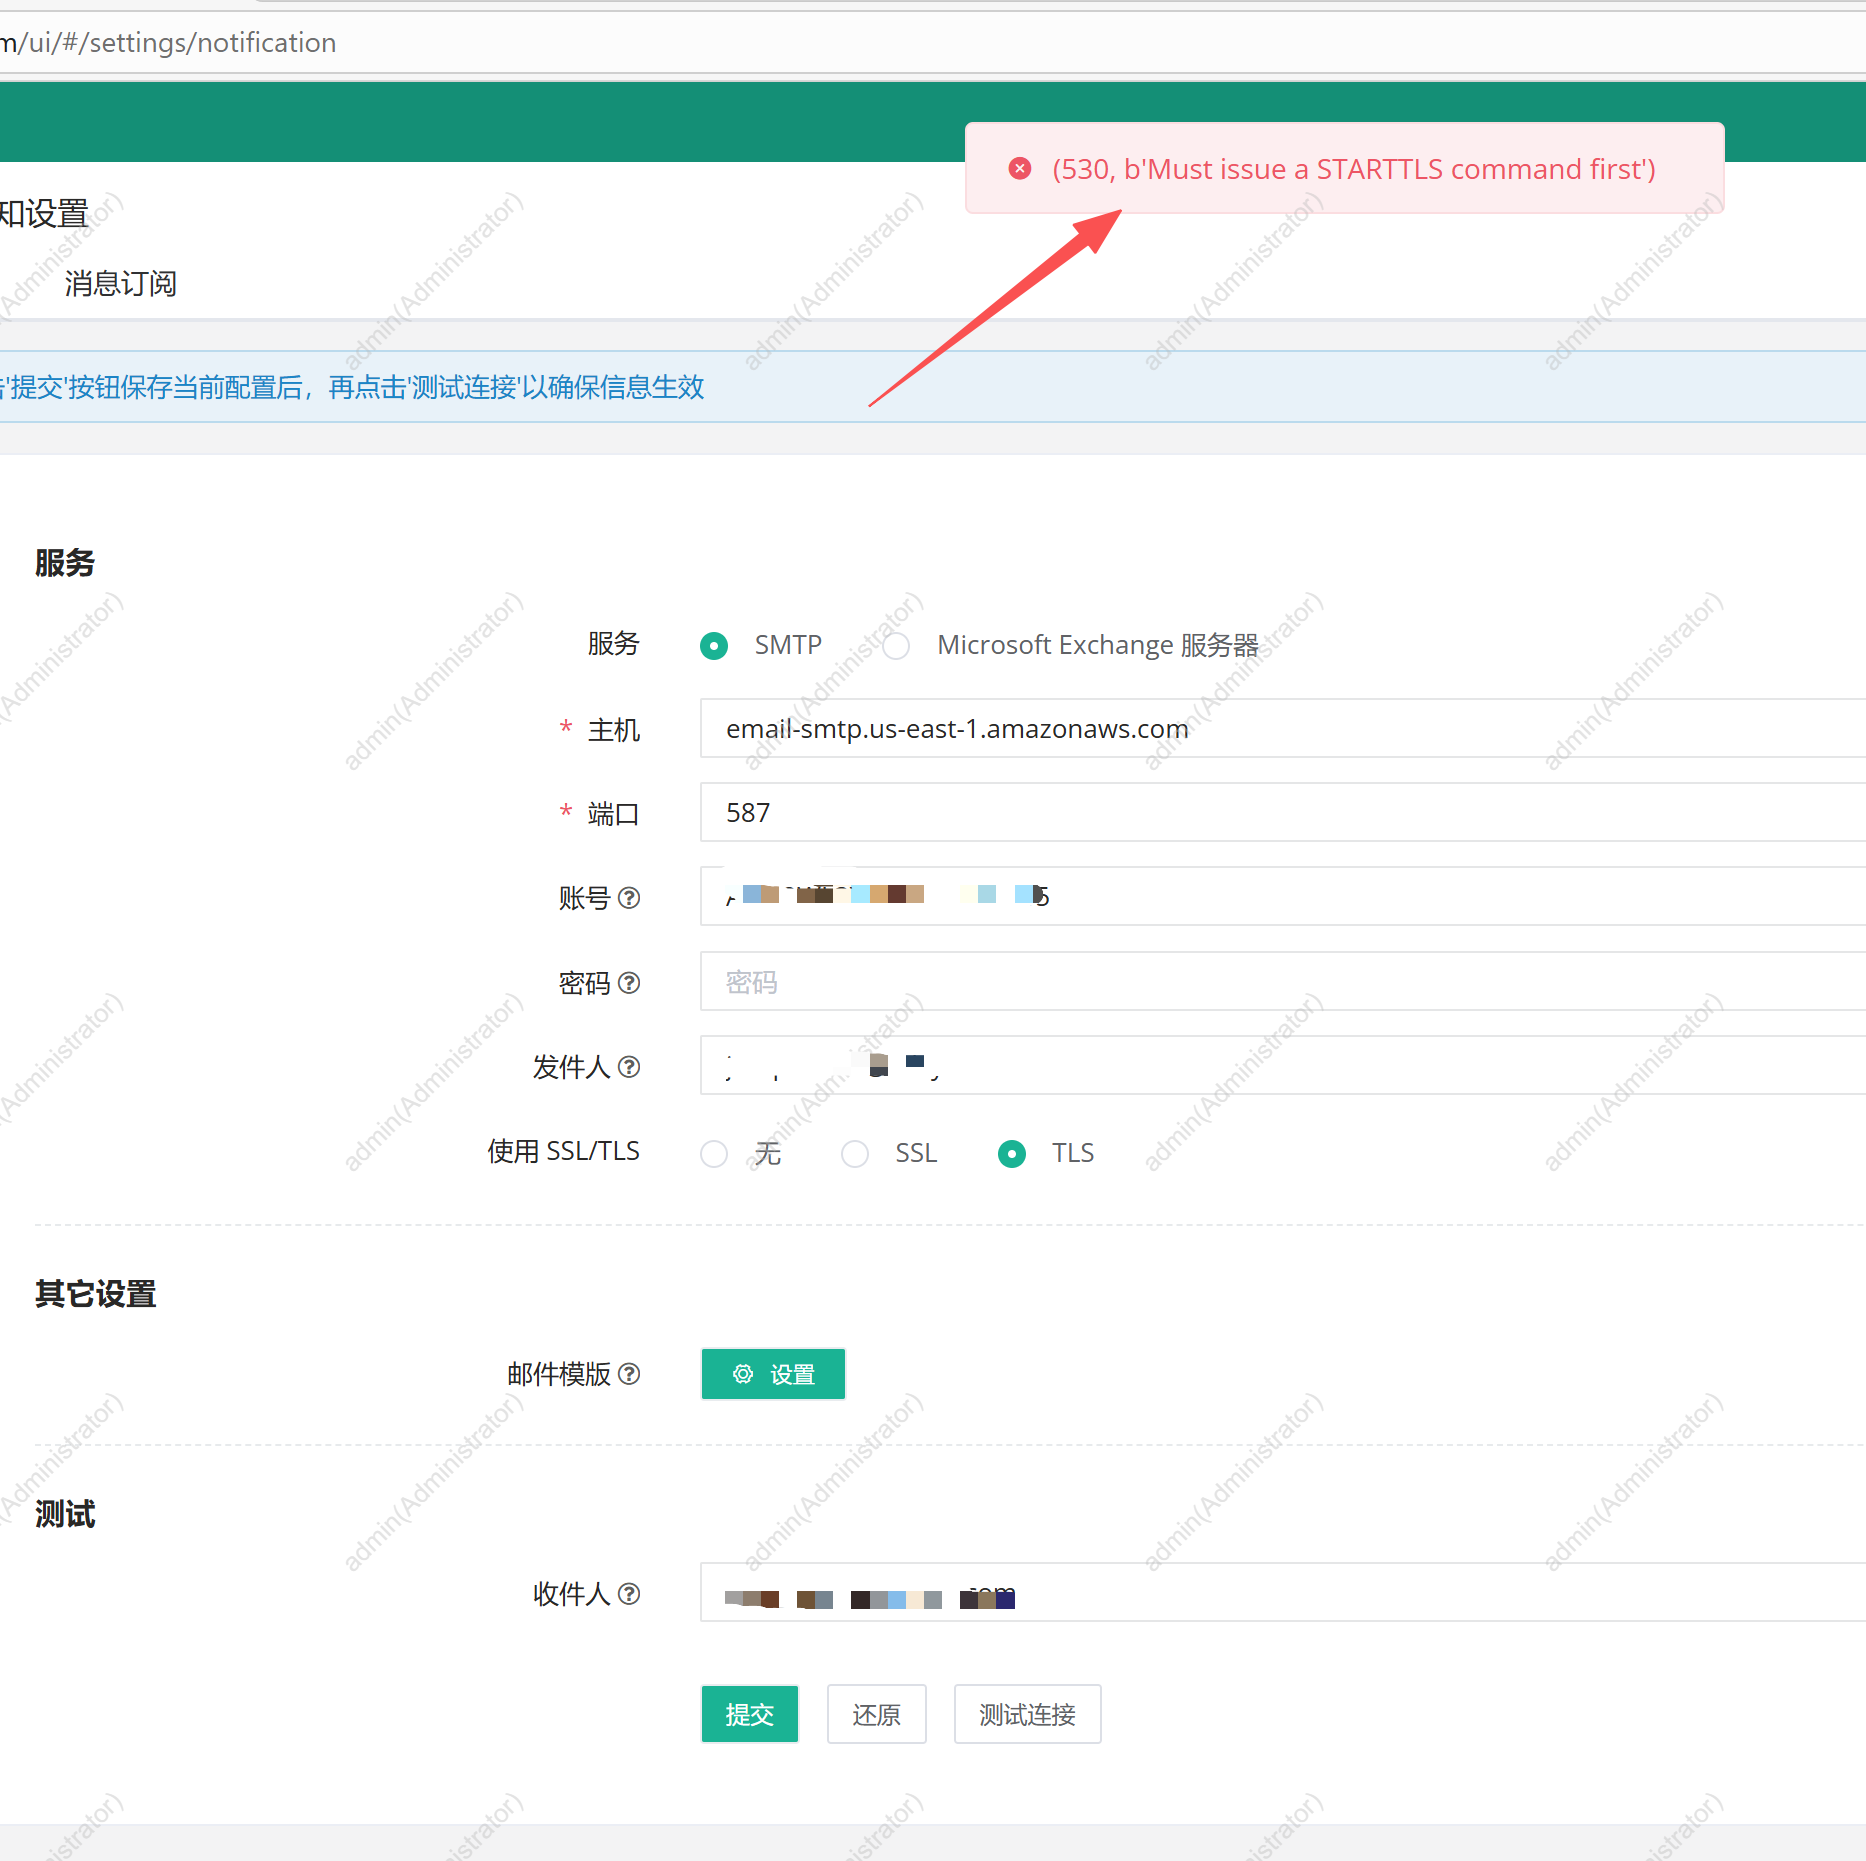Click the help icon next to 密码
The width and height of the screenshot is (1866, 1861).
coord(629,983)
